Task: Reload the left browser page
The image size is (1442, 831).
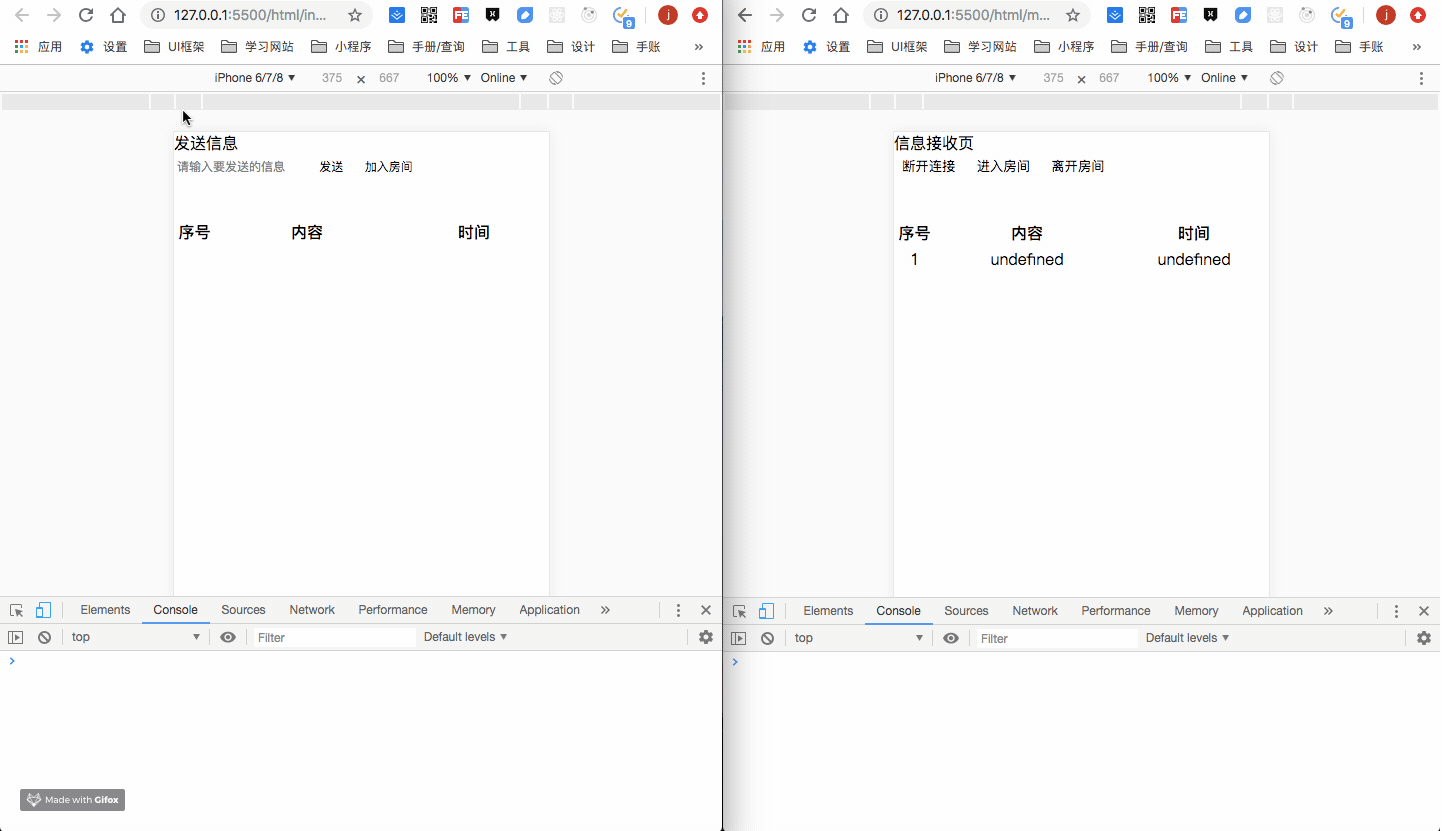Action: (x=85, y=15)
